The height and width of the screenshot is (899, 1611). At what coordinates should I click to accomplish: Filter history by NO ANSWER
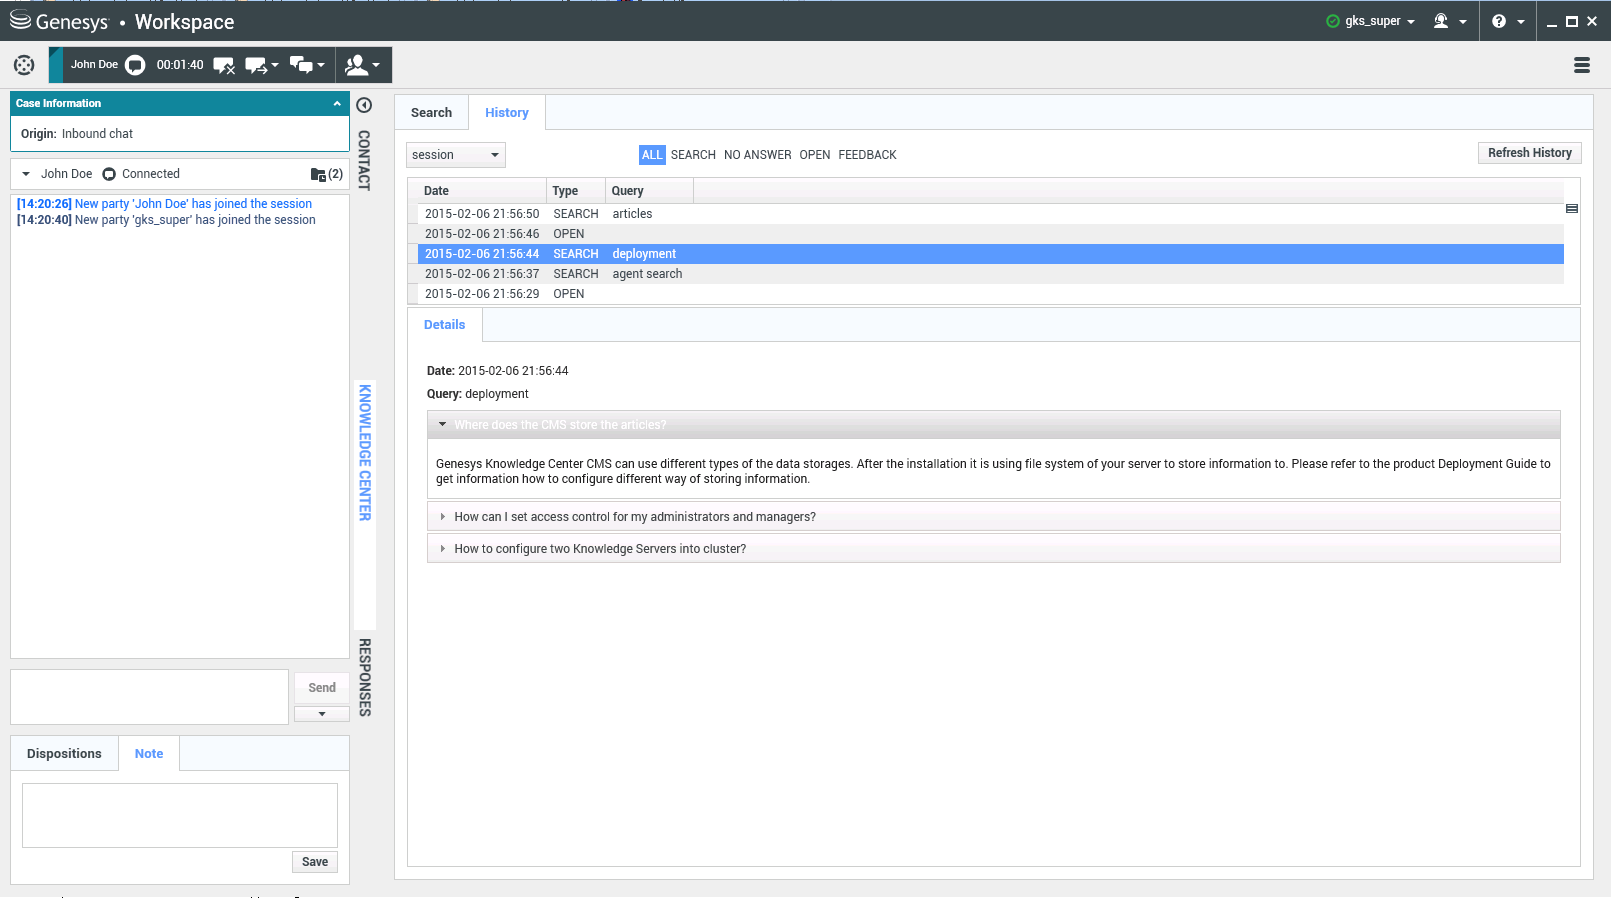[758, 155]
